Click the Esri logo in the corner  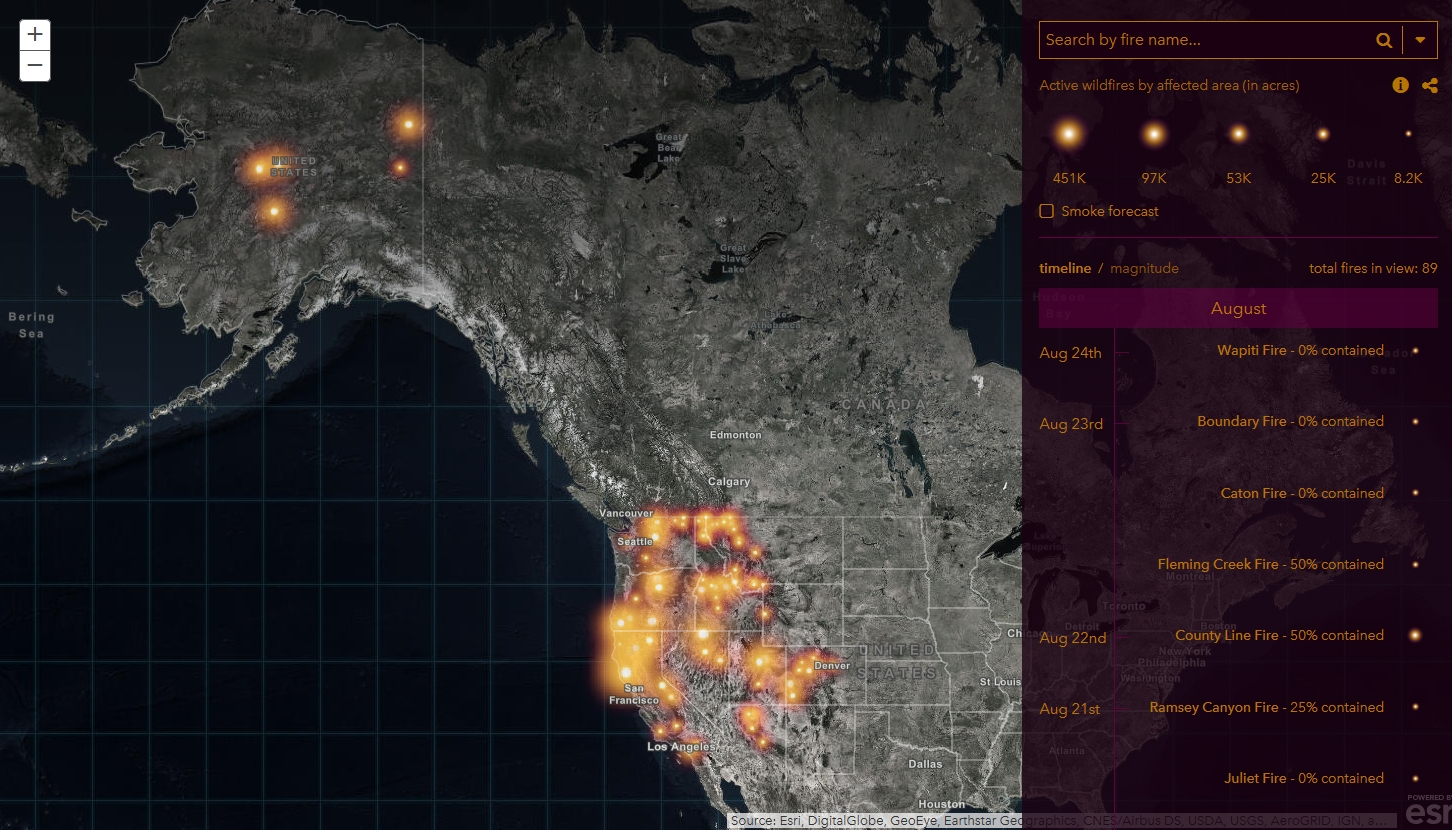[1430, 812]
